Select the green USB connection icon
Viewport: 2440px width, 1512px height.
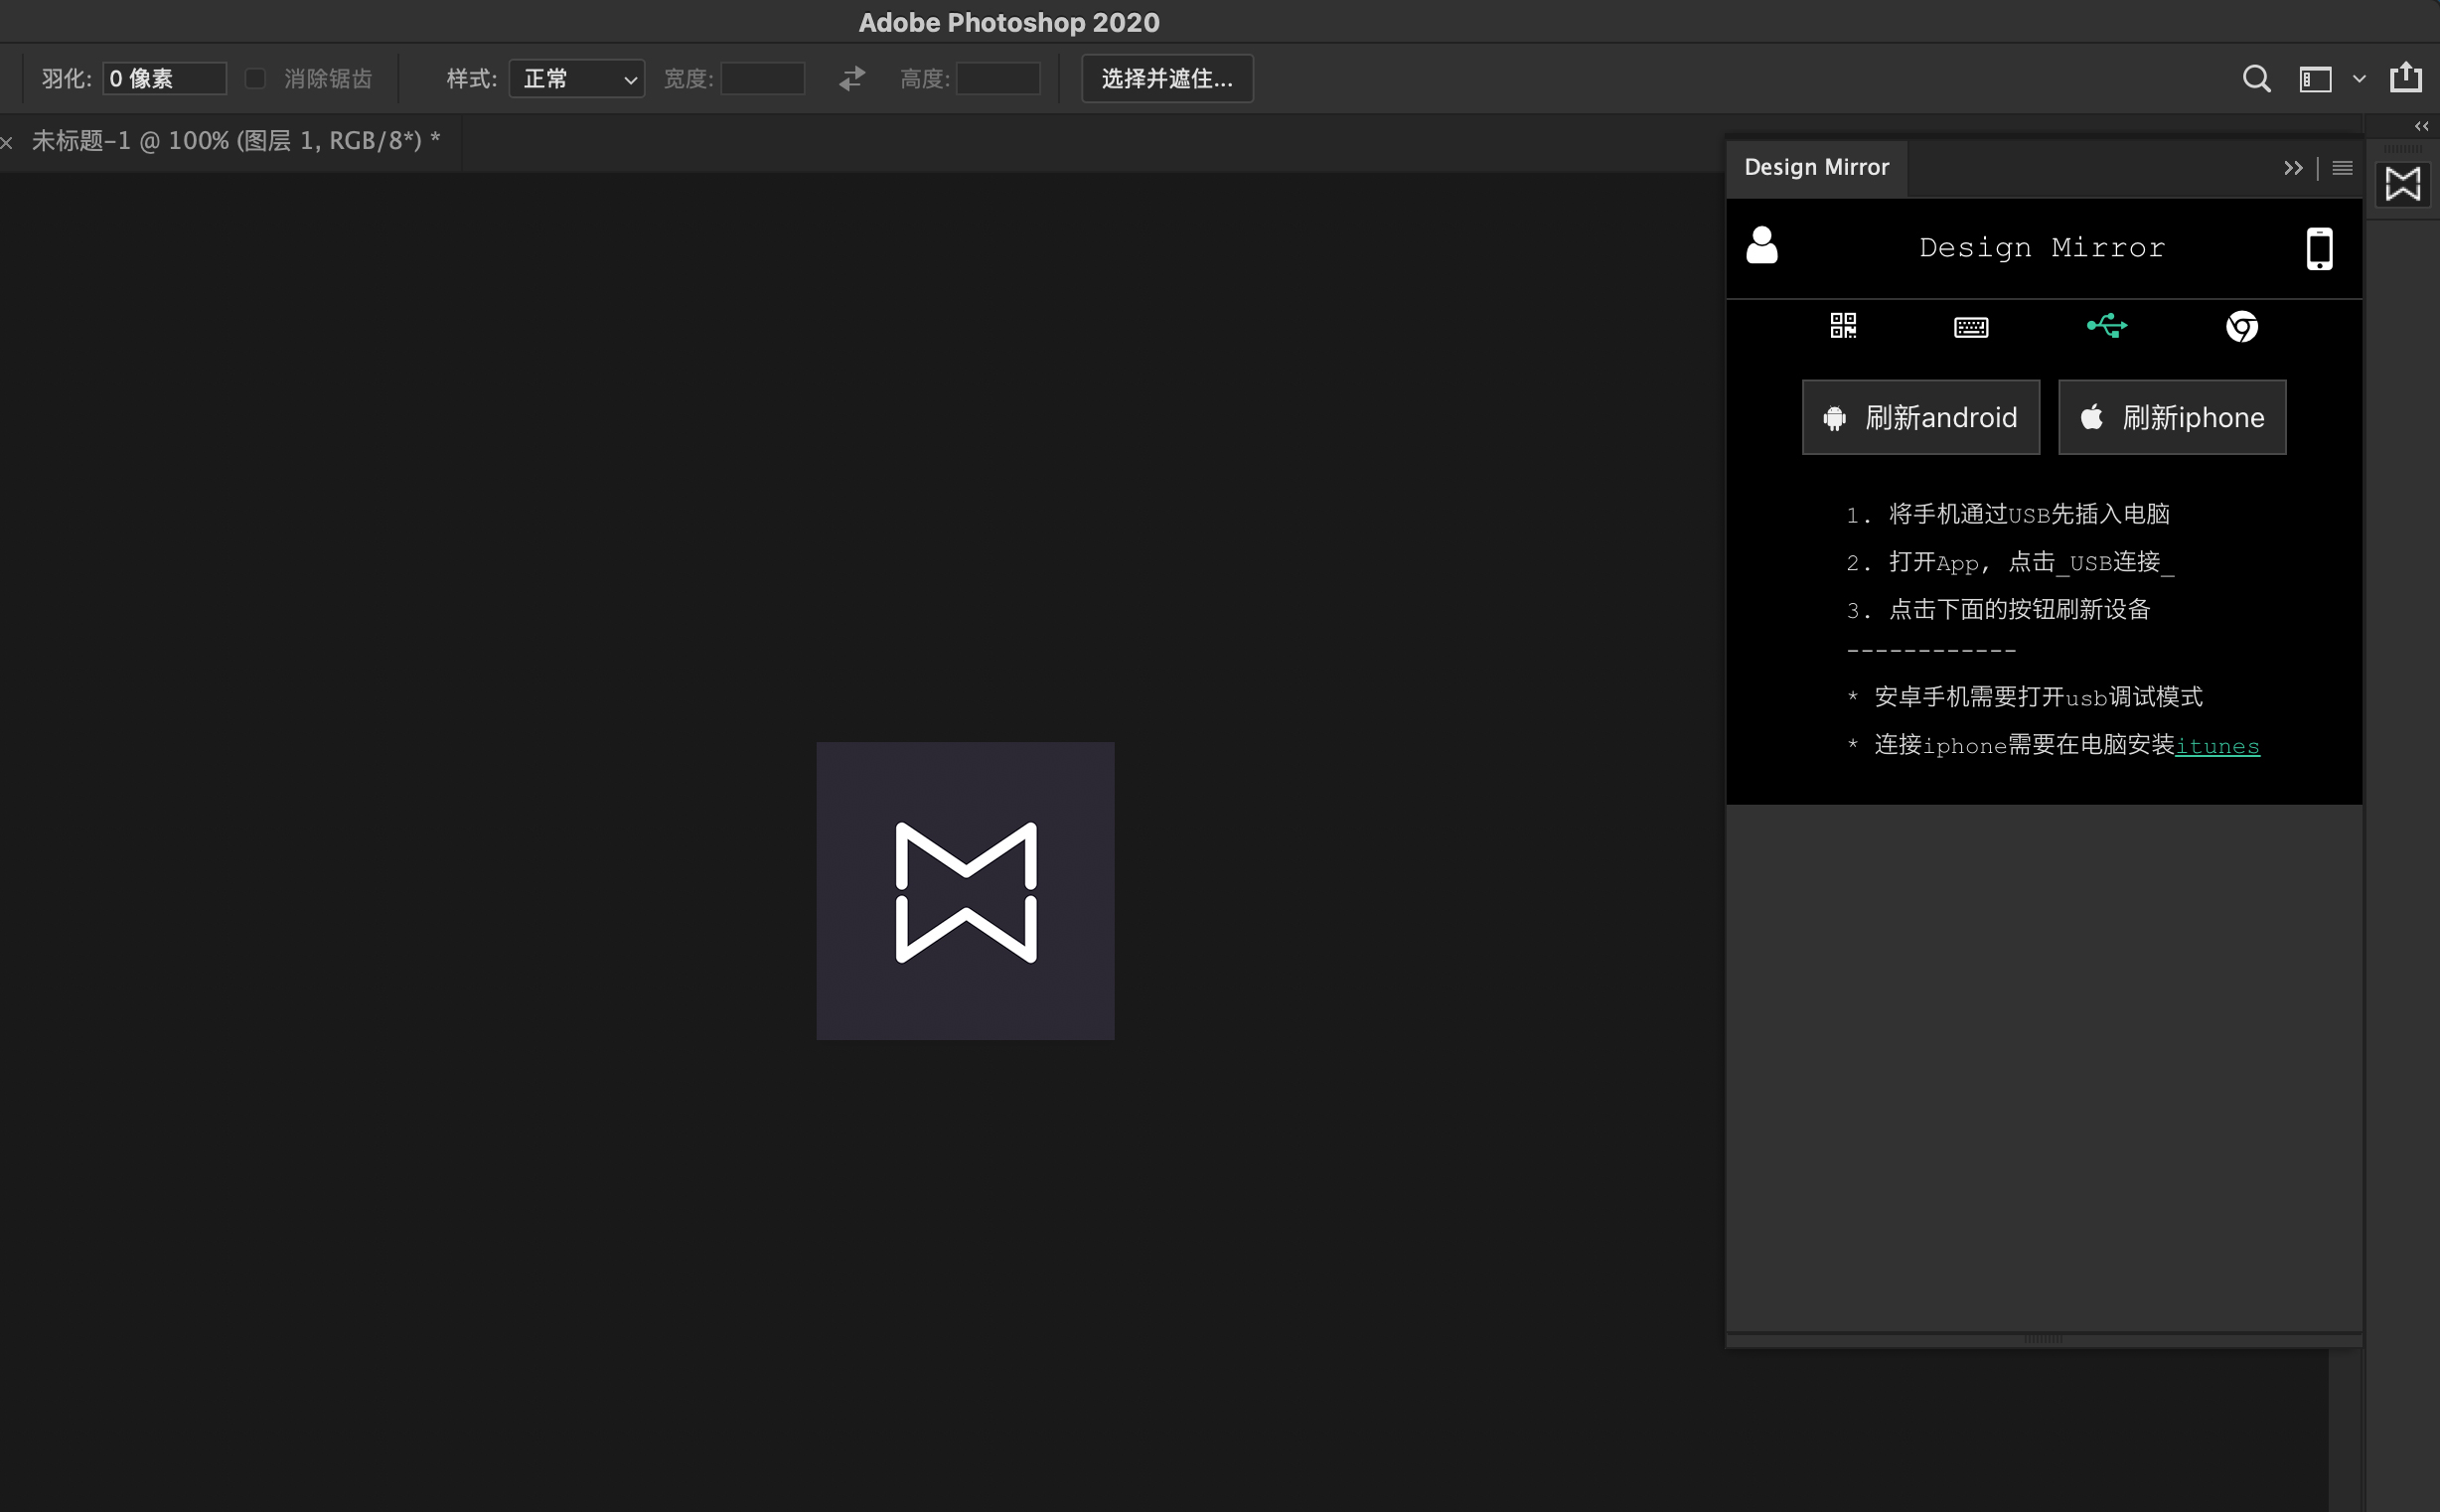pos(2107,326)
